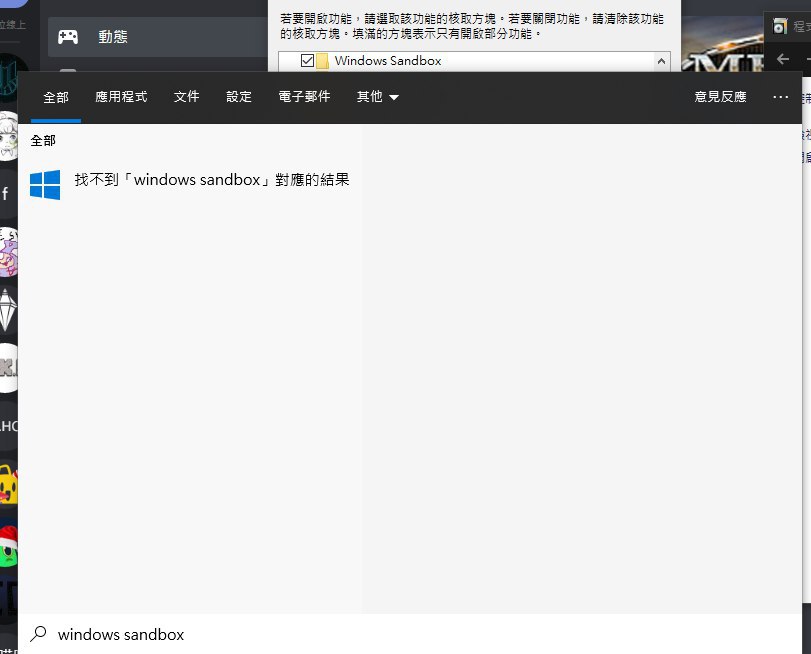Click the 全部 section heading
Image resolution: width=811 pixels, height=654 pixels.
43,140
